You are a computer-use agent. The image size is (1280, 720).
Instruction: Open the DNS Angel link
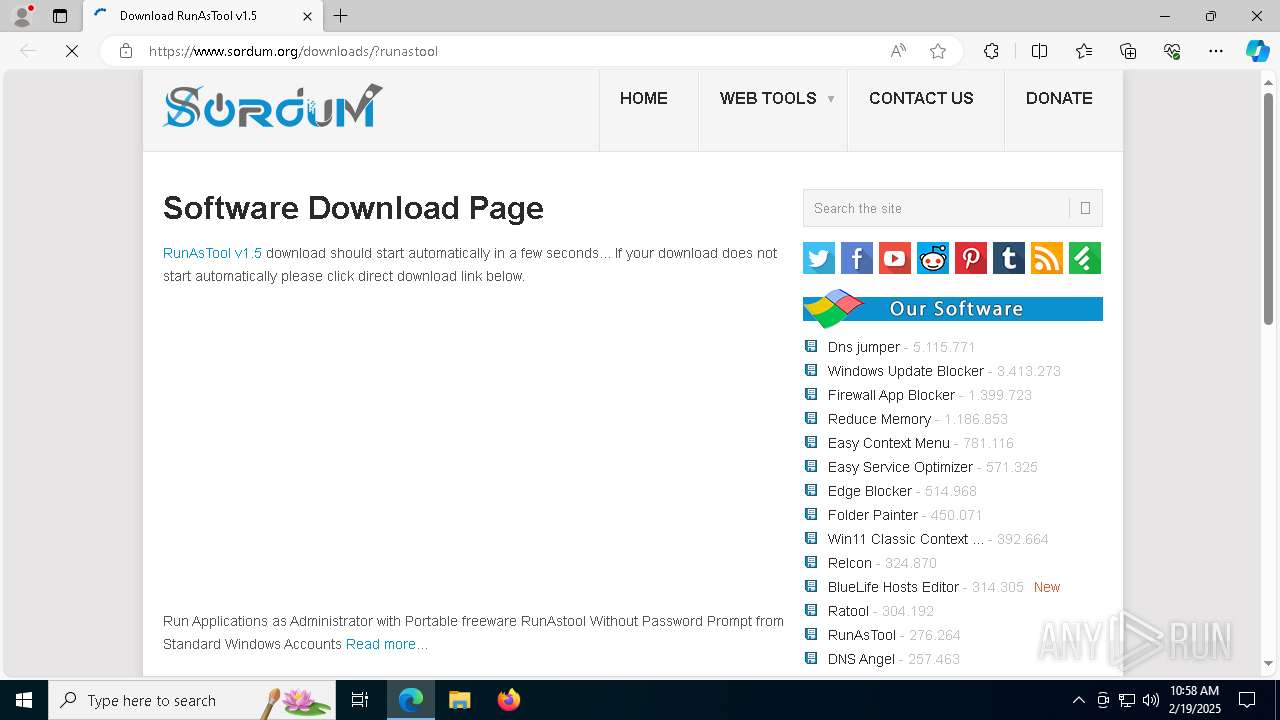coord(861,659)
